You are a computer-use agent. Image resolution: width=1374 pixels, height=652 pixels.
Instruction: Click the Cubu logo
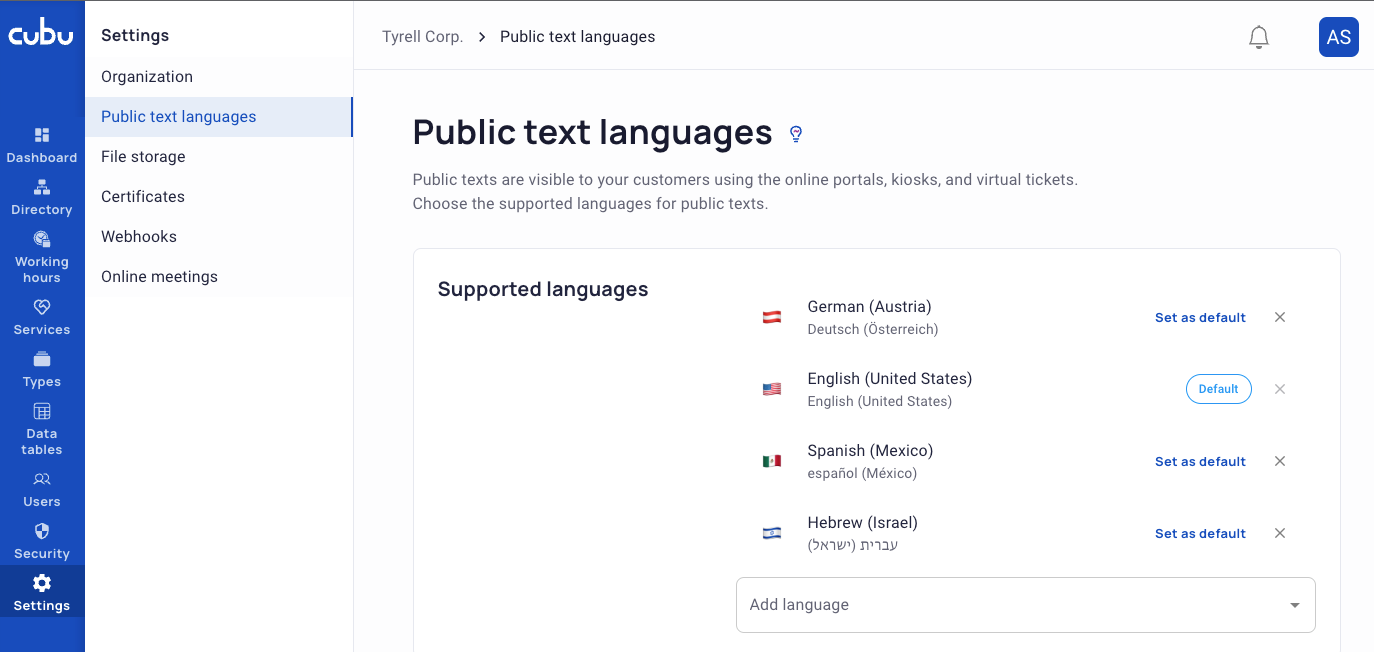click(42, 35)
